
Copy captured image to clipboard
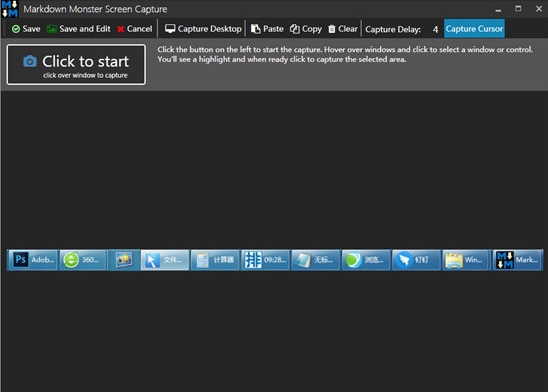pyautogui.click(x=306, y=29)
